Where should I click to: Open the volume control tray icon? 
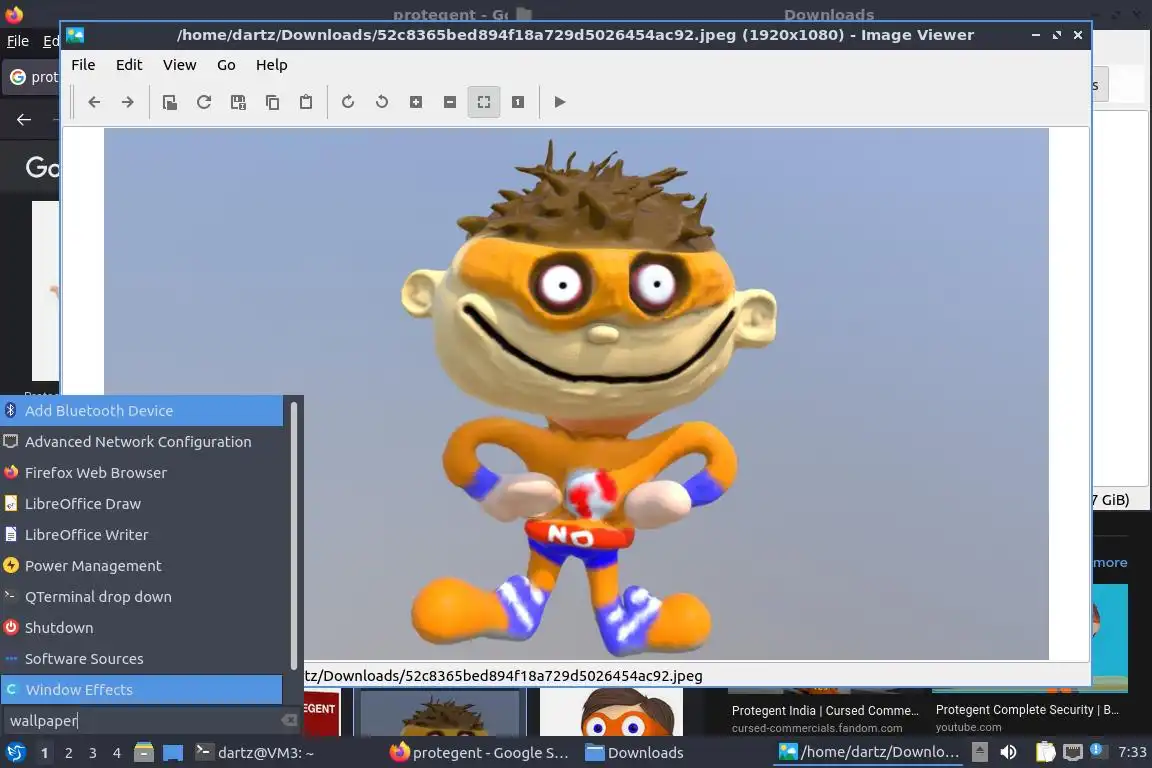coord(1009,752)
